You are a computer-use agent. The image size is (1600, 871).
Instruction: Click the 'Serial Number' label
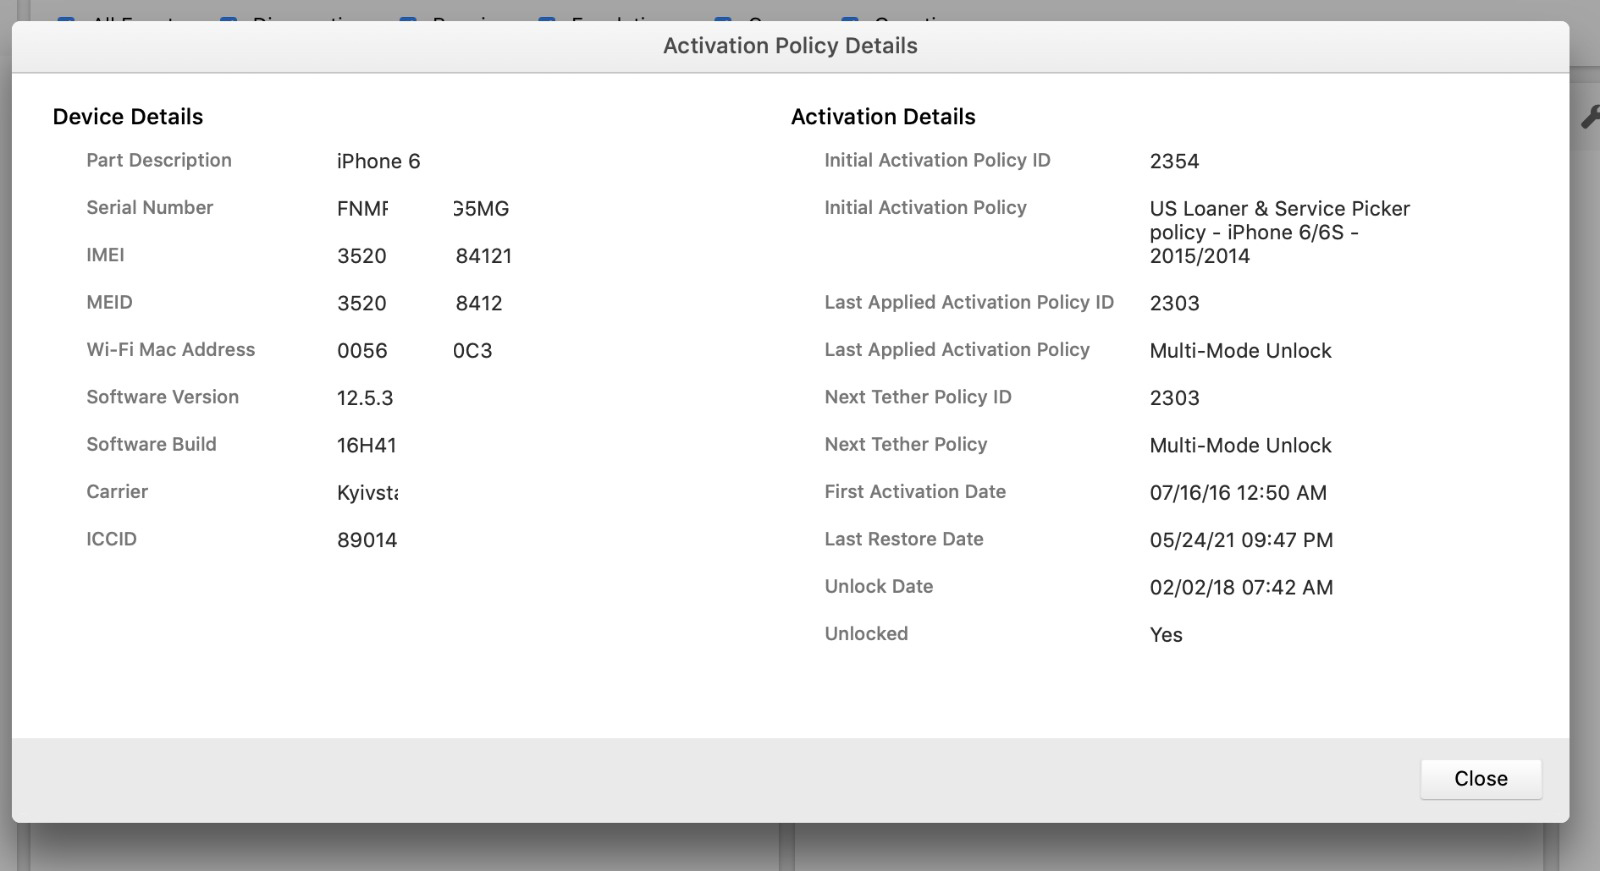pos(150,208)
